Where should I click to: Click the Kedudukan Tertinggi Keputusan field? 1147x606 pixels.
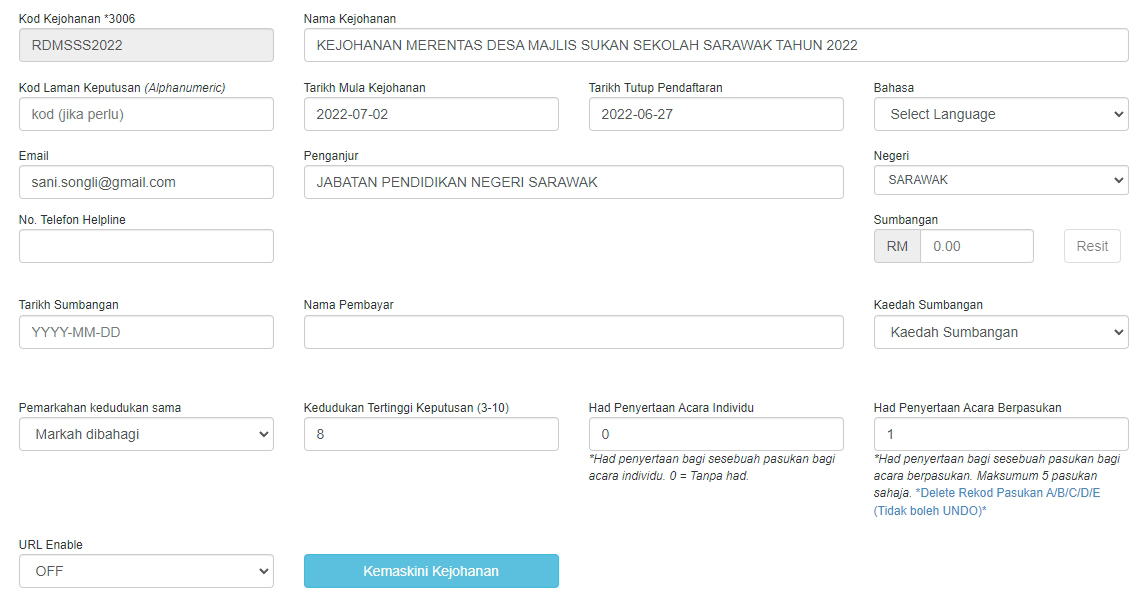[x=431, y=434]
